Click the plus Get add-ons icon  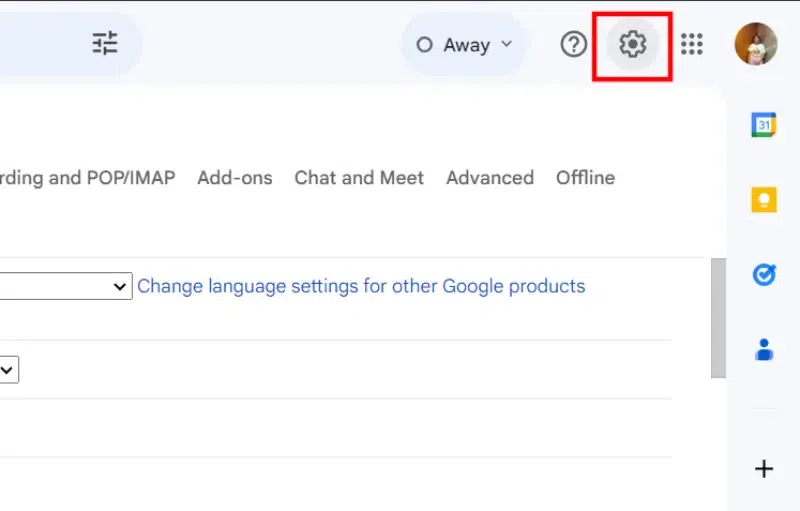[764, 468]
